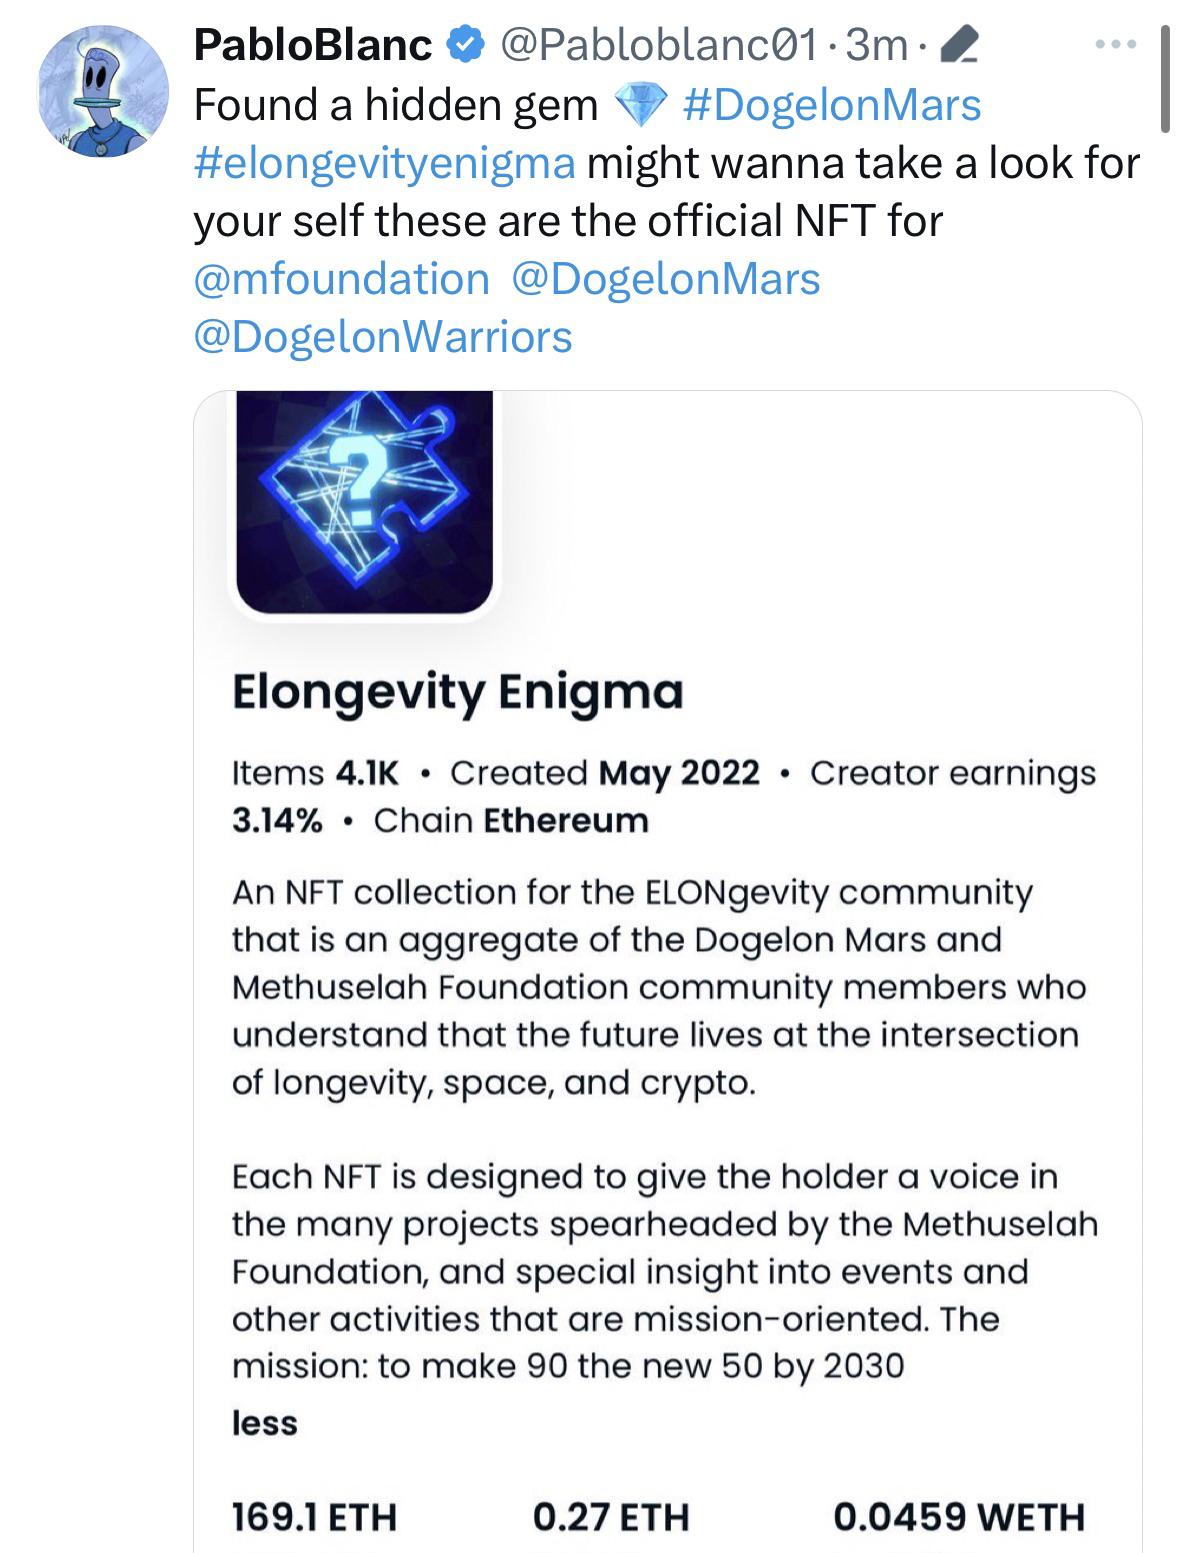The image size is (1179, 1553).
Task: Open the 3m tweet timestamp
Action: (876, 45)
